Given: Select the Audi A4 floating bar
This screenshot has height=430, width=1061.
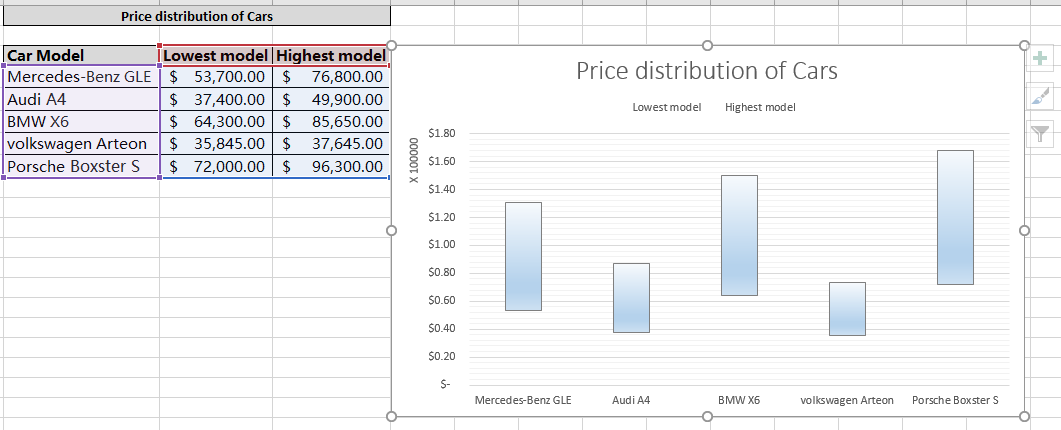Looking at the screenshot, I should point(631,298).
